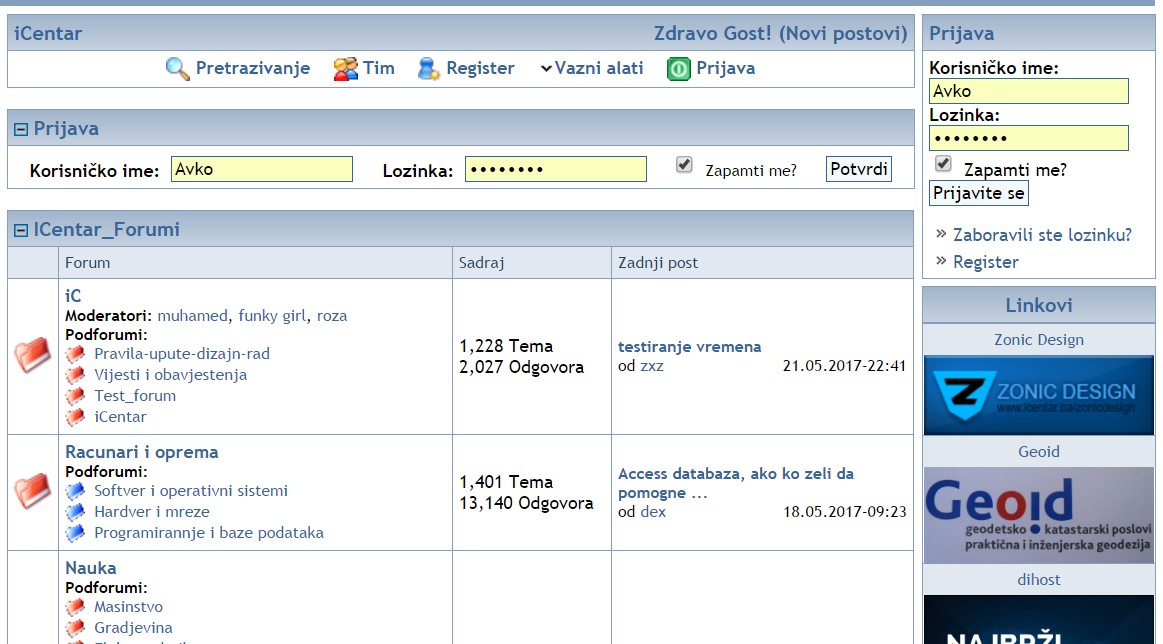
Task: Click the red folder icon beside iC forum
Action: click(x=32, y=355)
